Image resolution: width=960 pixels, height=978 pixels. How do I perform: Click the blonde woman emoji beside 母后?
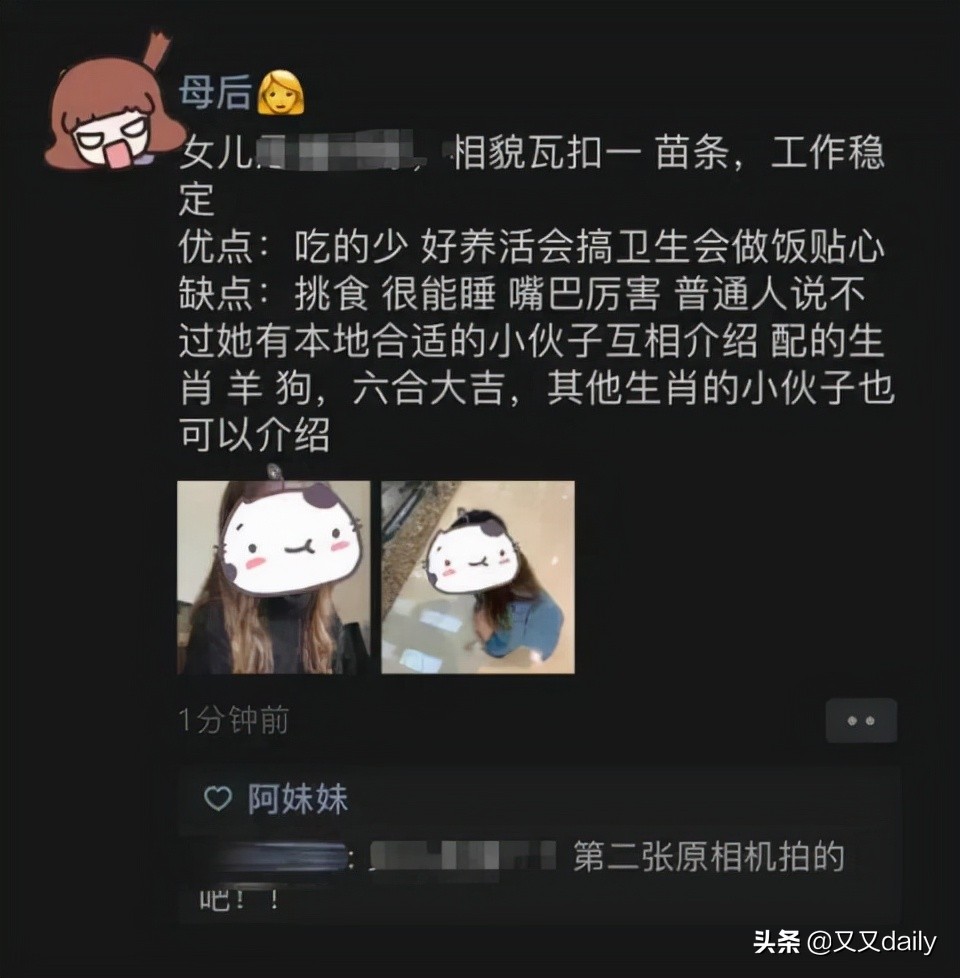(281, 92)
